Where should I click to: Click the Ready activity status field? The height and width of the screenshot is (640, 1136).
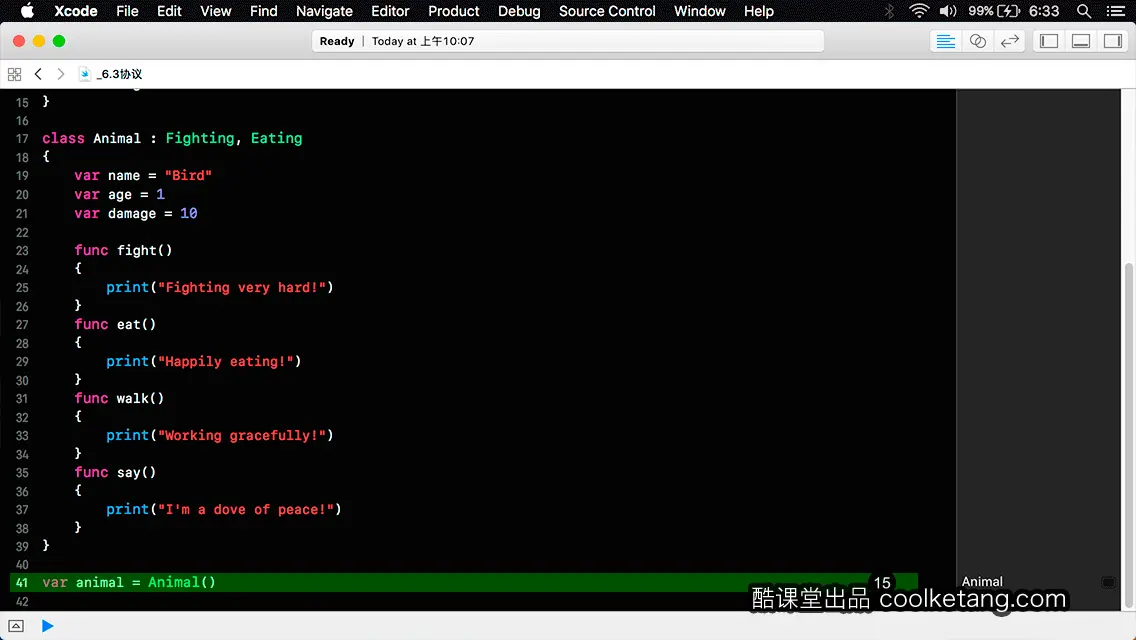(x=568, y=41)
